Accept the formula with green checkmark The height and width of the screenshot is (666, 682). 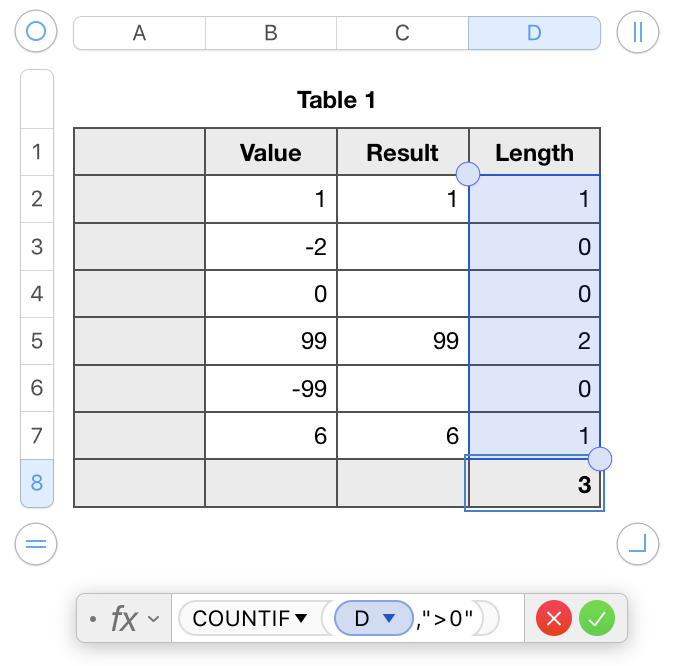point(597,619)
